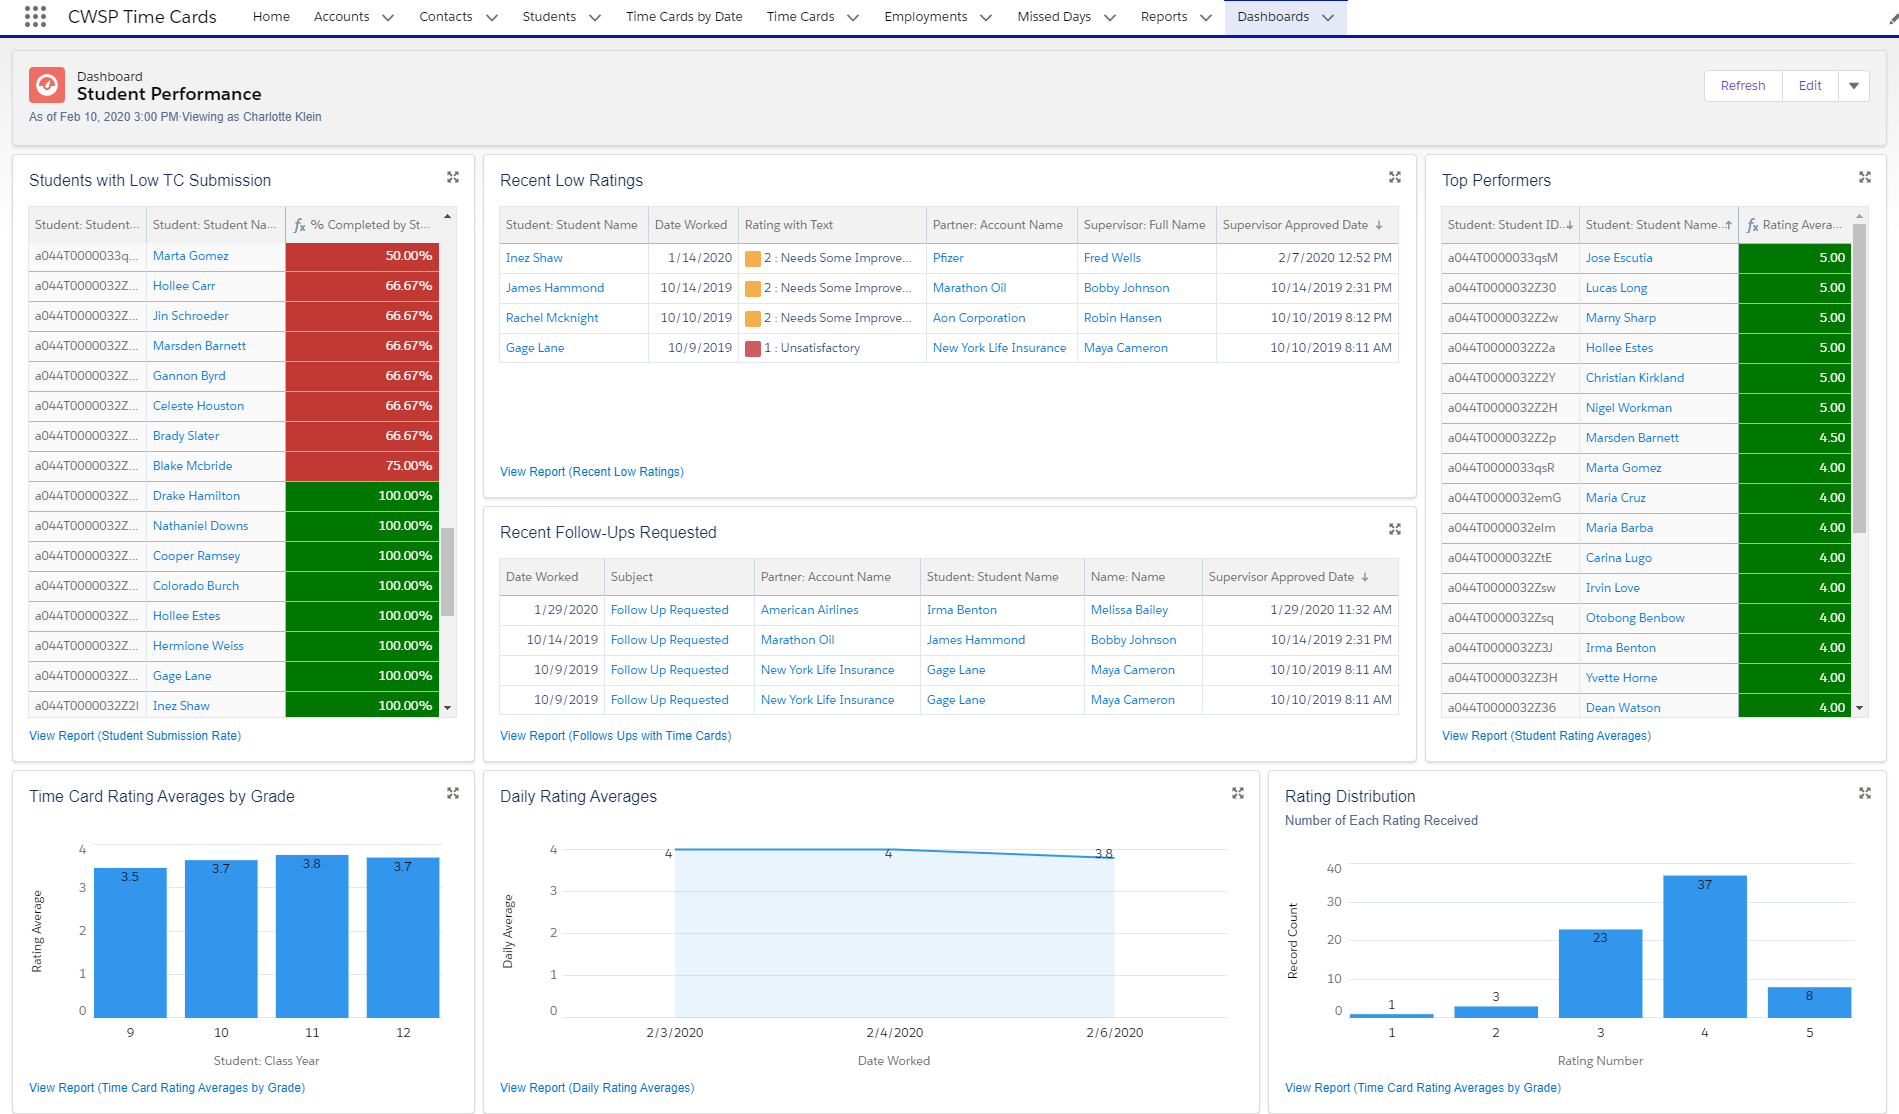Viewport: 1899px width, 1114px height.
Task: Open the Employments menu dropdown chevron
Action: coord(986,17)
